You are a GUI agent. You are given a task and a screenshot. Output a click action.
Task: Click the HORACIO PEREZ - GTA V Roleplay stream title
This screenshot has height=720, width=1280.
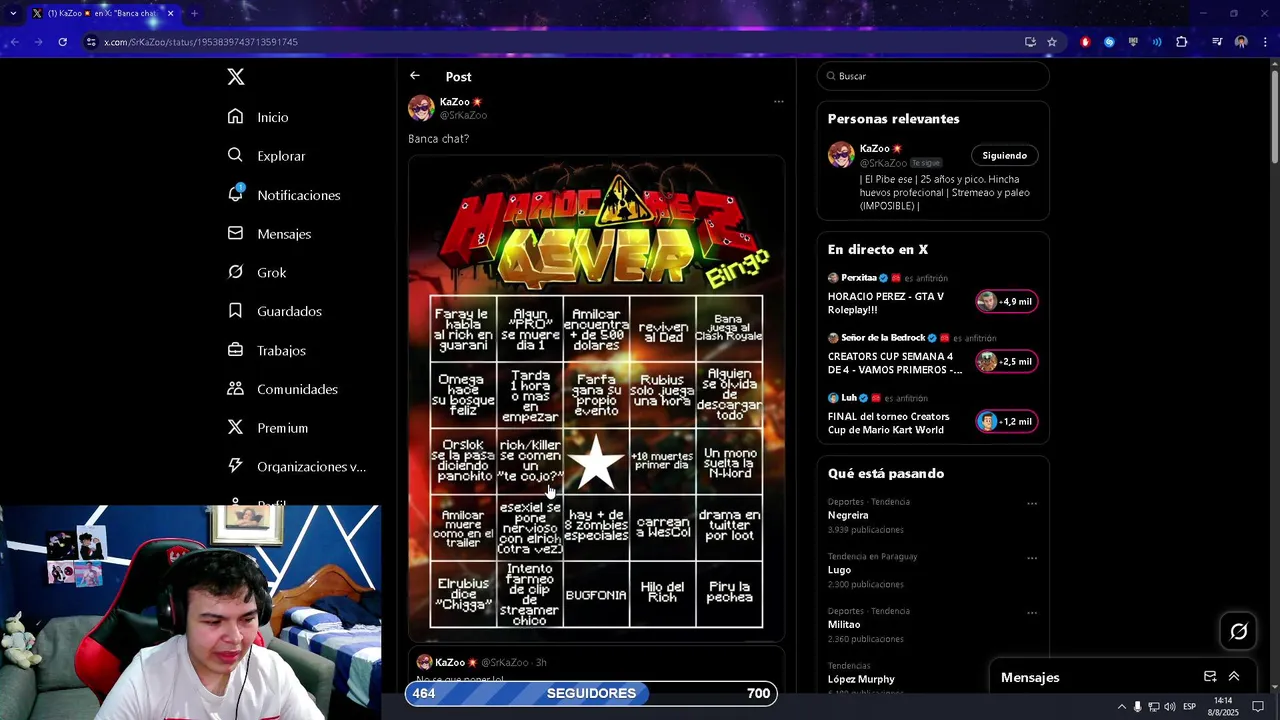tap(885, 303)
